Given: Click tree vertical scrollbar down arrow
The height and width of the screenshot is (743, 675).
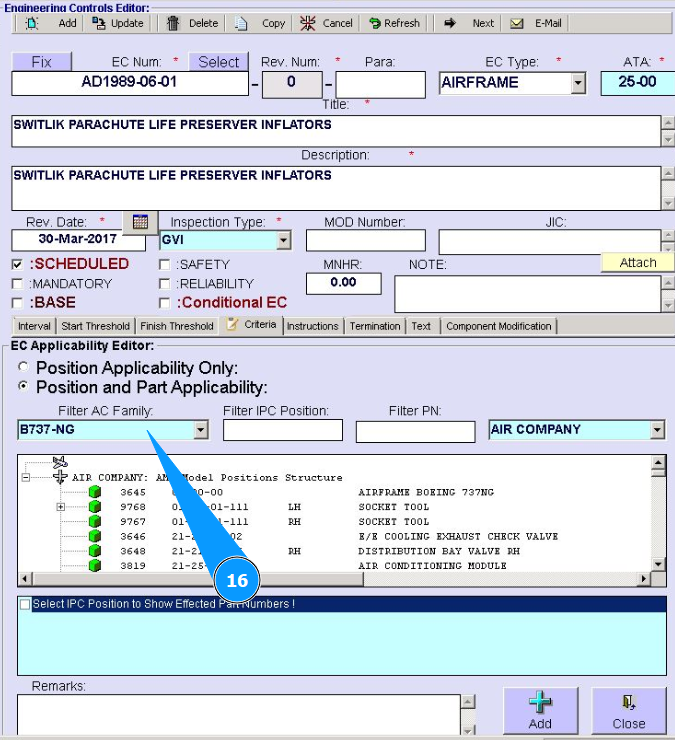Looking at the screenshot, I should 658,564.
